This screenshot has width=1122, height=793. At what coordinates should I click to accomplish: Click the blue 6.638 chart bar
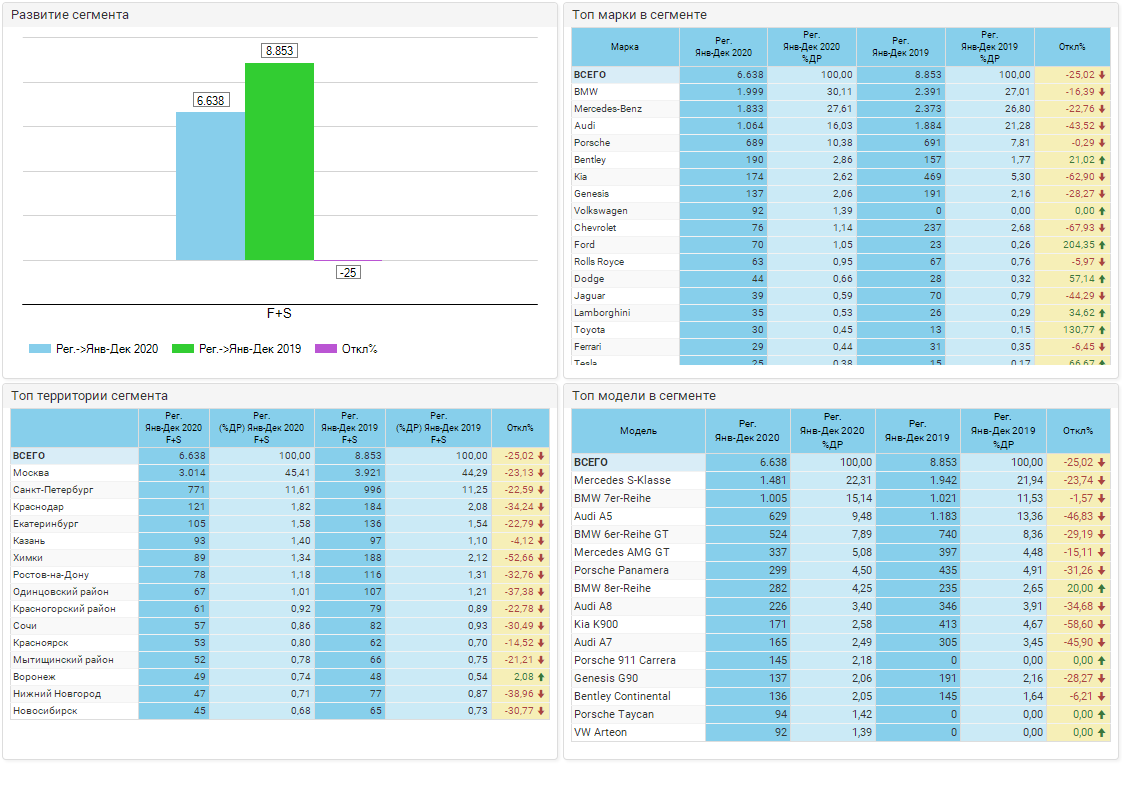click(x=210, y=186)
